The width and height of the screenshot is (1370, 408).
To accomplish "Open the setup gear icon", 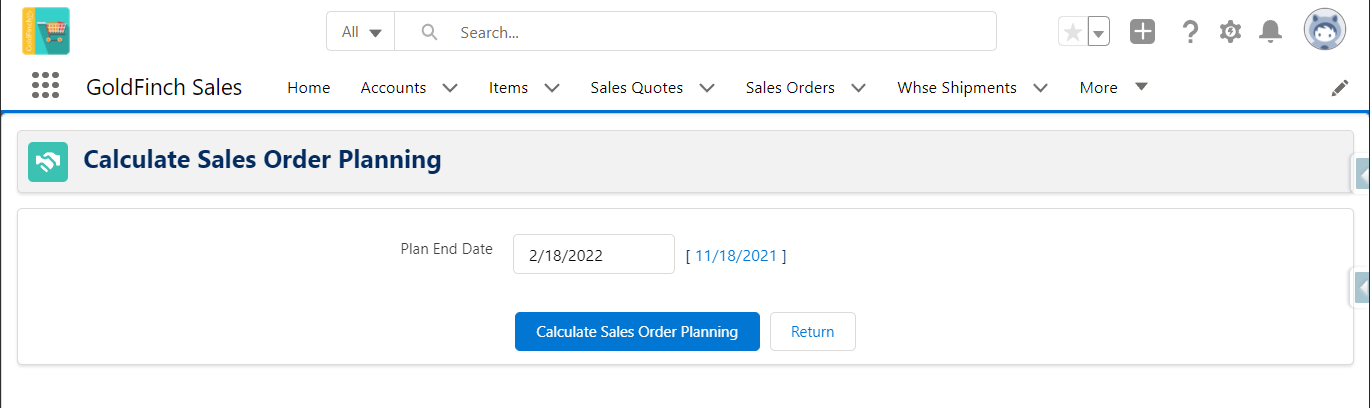I will (1230, 32).
